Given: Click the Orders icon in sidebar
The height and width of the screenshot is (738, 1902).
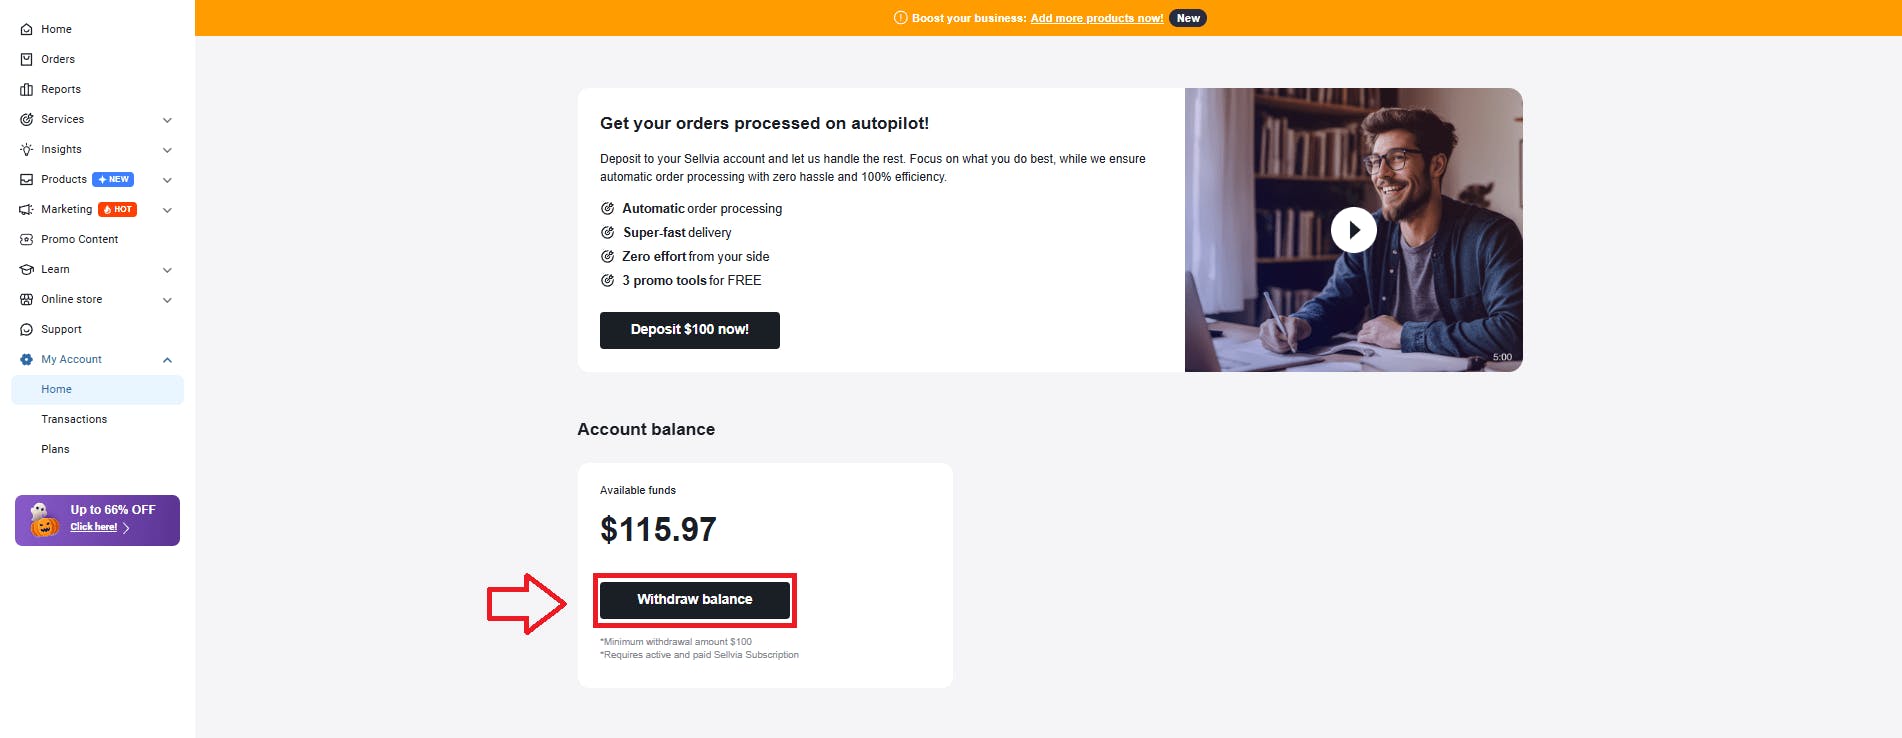Looking at the screenshot, I should click(x=27, y=60).
